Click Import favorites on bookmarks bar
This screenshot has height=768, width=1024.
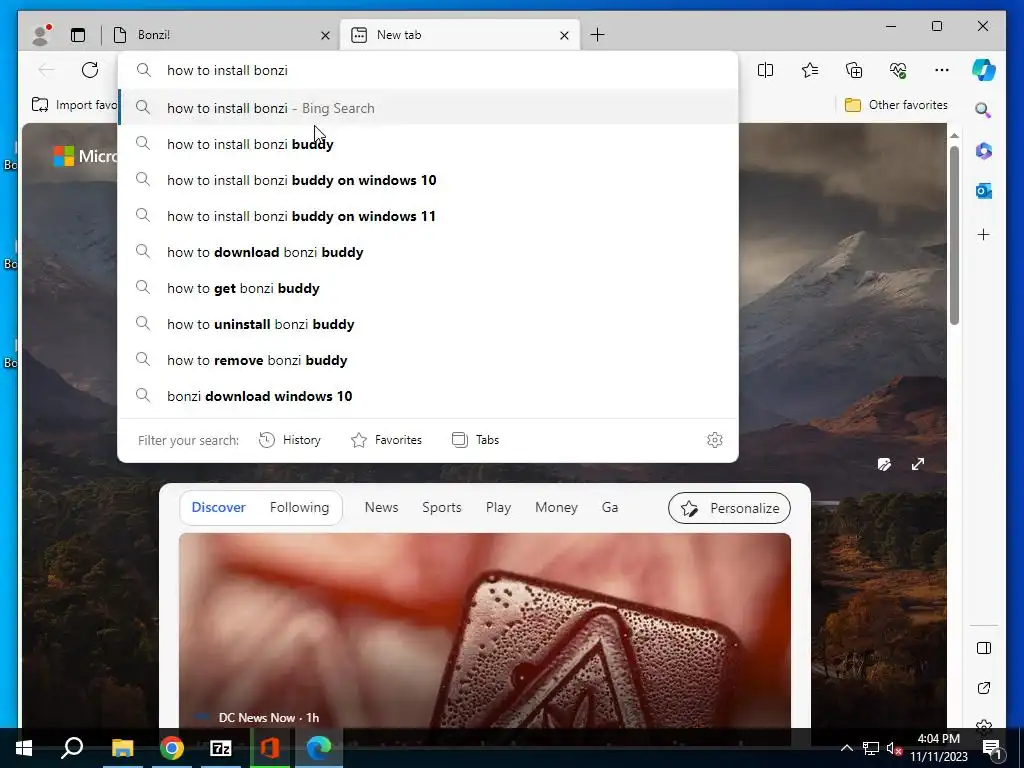pyautogui.click(x=74, y=105)
